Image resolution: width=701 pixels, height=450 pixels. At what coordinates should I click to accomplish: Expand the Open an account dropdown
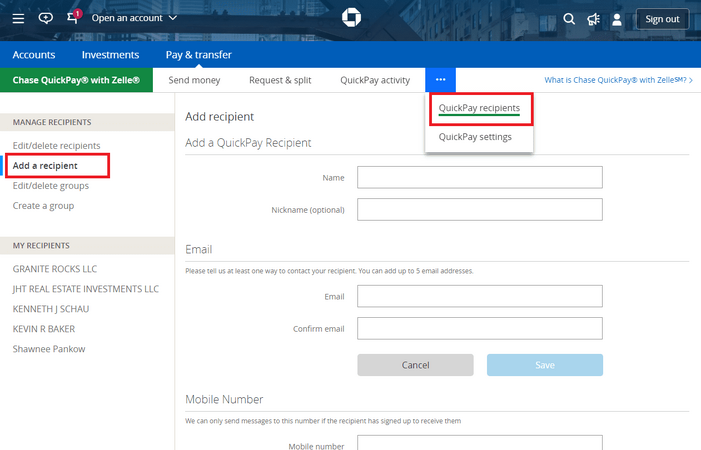point(134,18)
